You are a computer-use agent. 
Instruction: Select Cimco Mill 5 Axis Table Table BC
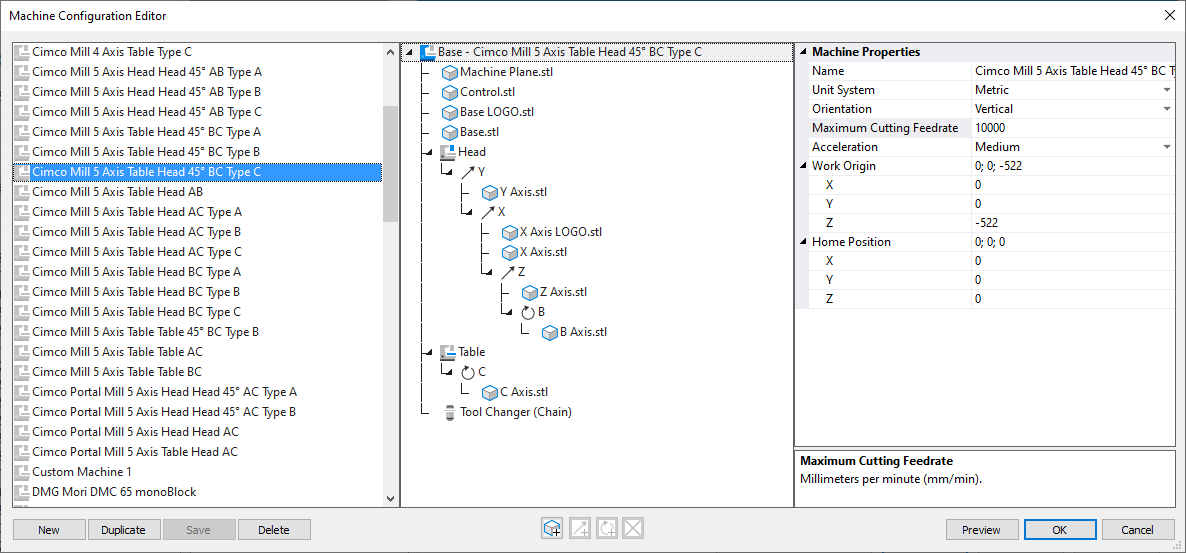117,371
